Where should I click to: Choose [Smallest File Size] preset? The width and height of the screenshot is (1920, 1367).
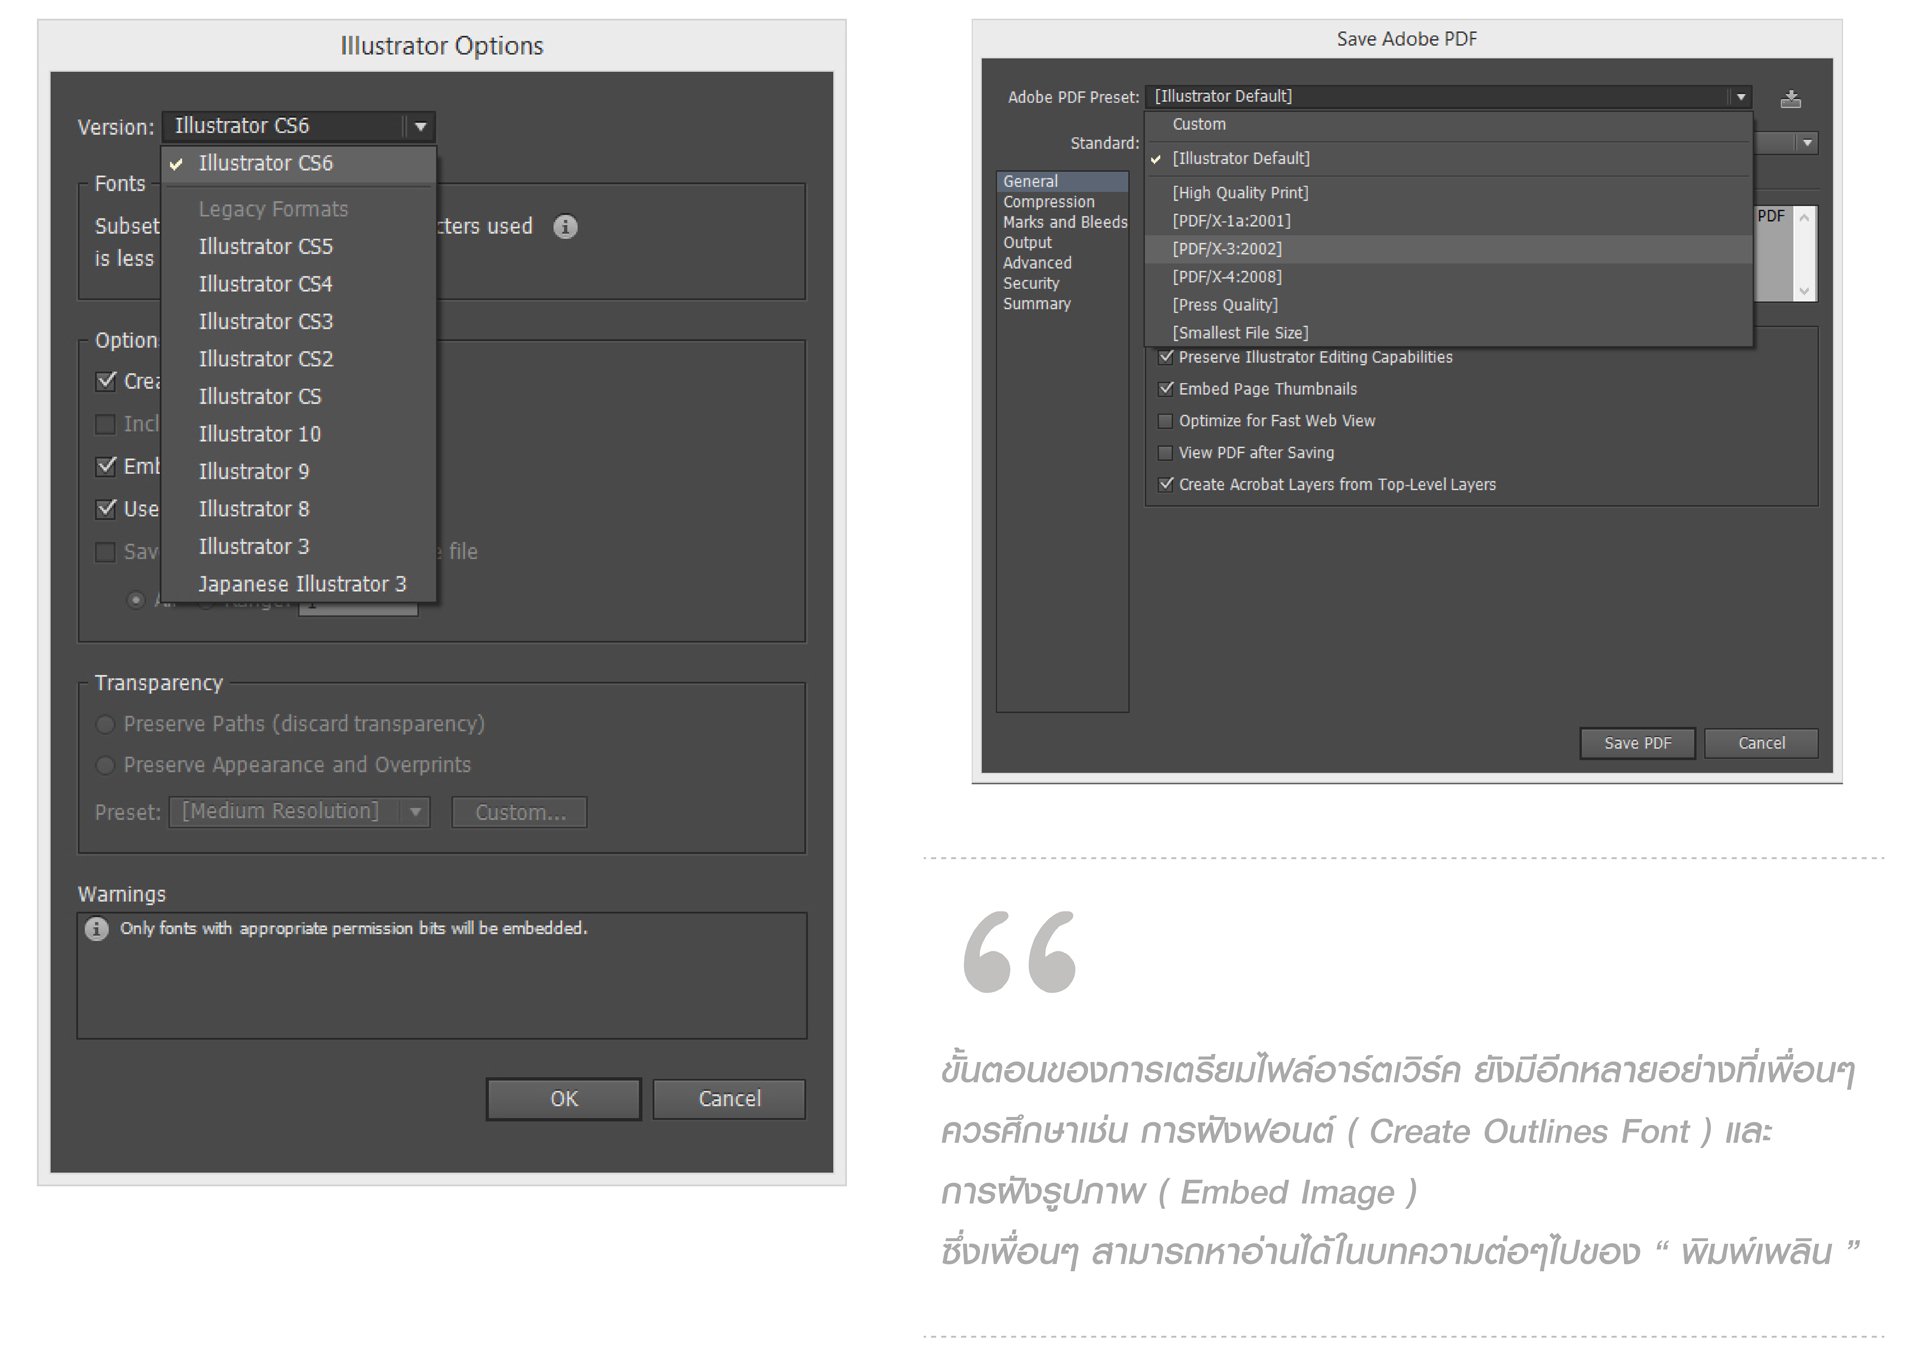coord(1240,333)
